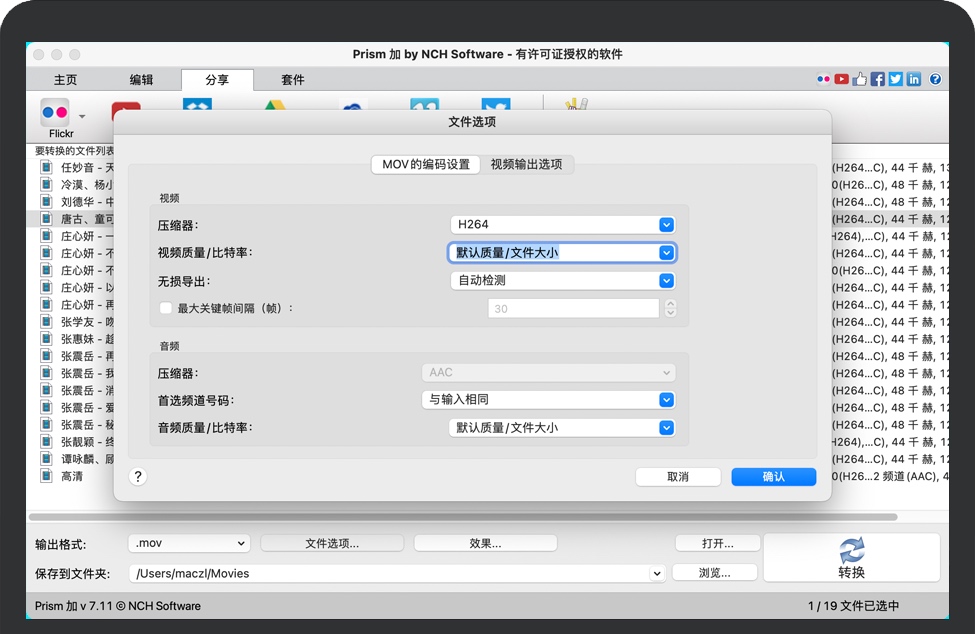
Task: Click the 取消 button
Action: 678,477
